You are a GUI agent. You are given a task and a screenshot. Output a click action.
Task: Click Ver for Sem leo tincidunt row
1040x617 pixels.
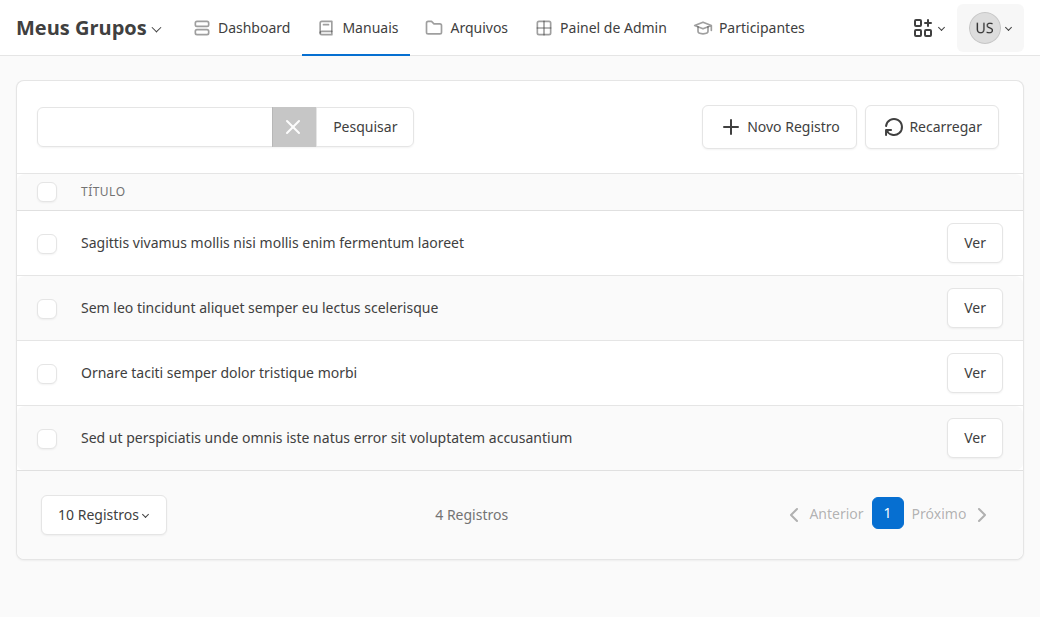tap(974, 308)
